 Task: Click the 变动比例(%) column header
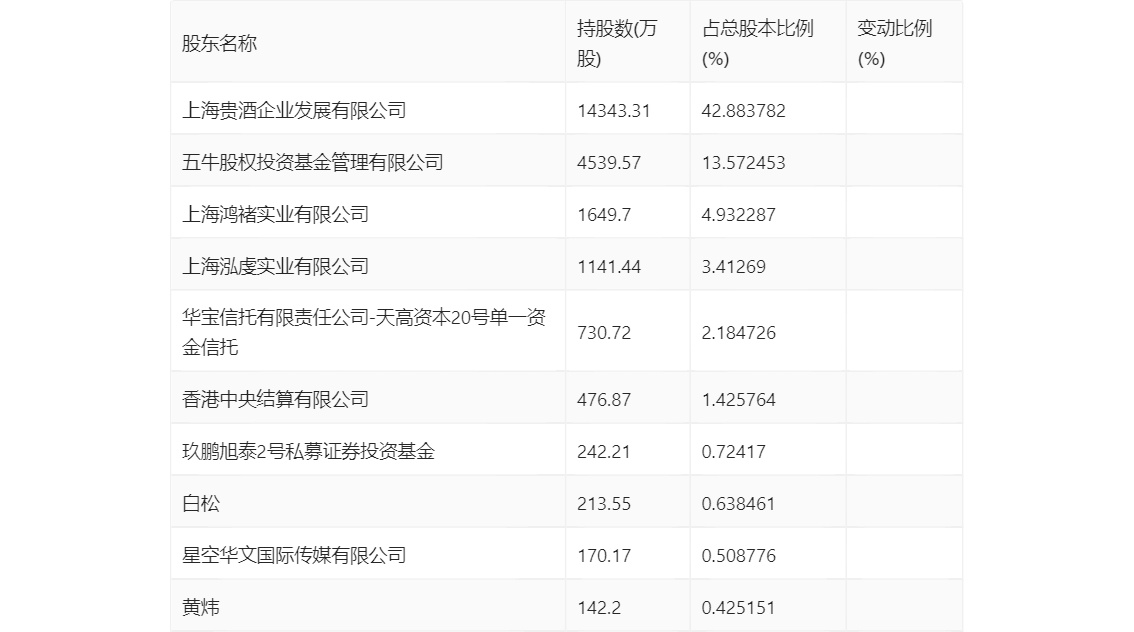(x=895, y=43)
